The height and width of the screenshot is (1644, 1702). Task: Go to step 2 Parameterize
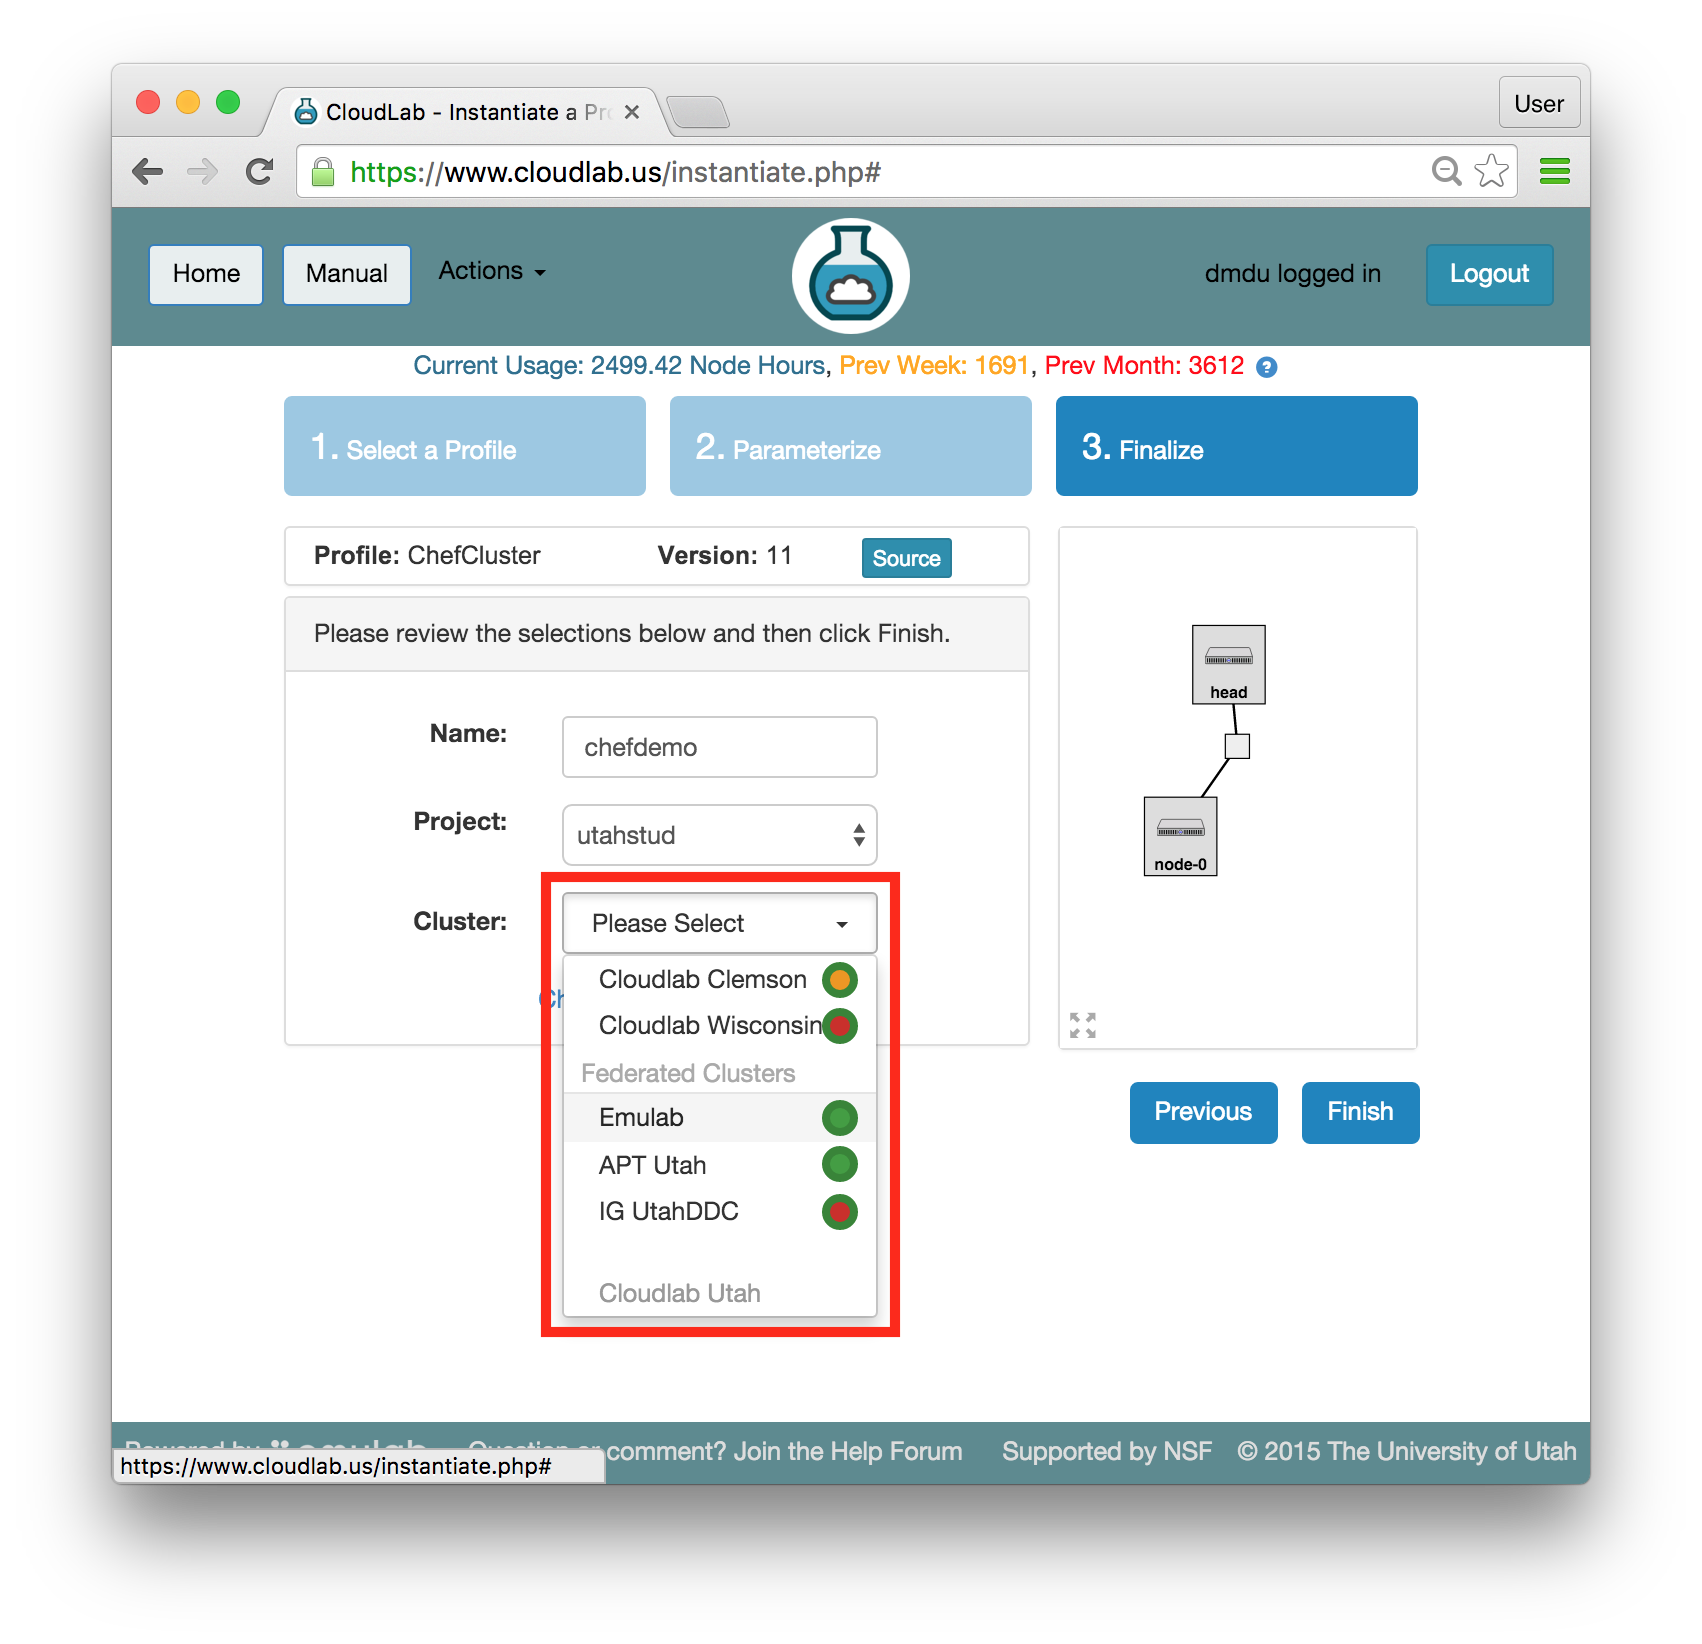(851, 446)
